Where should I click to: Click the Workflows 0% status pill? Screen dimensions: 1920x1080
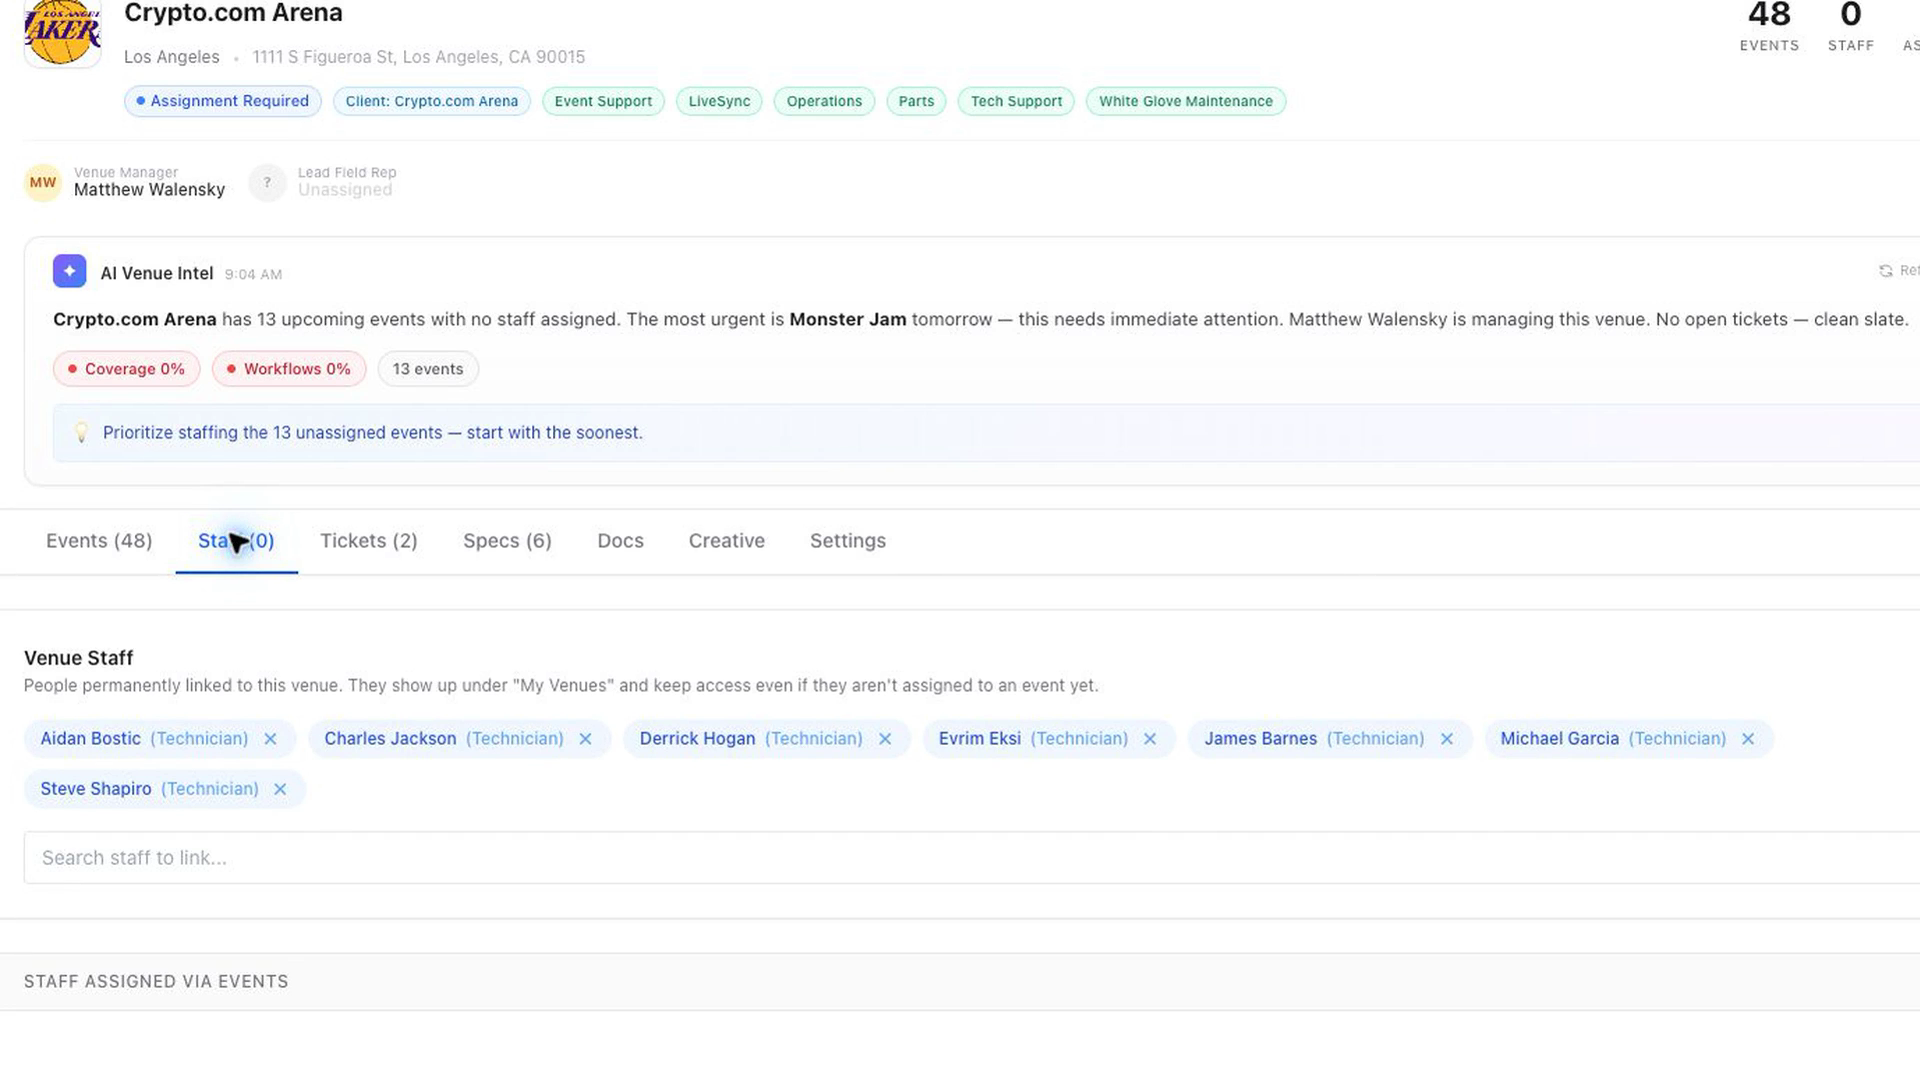click(289, 369)
